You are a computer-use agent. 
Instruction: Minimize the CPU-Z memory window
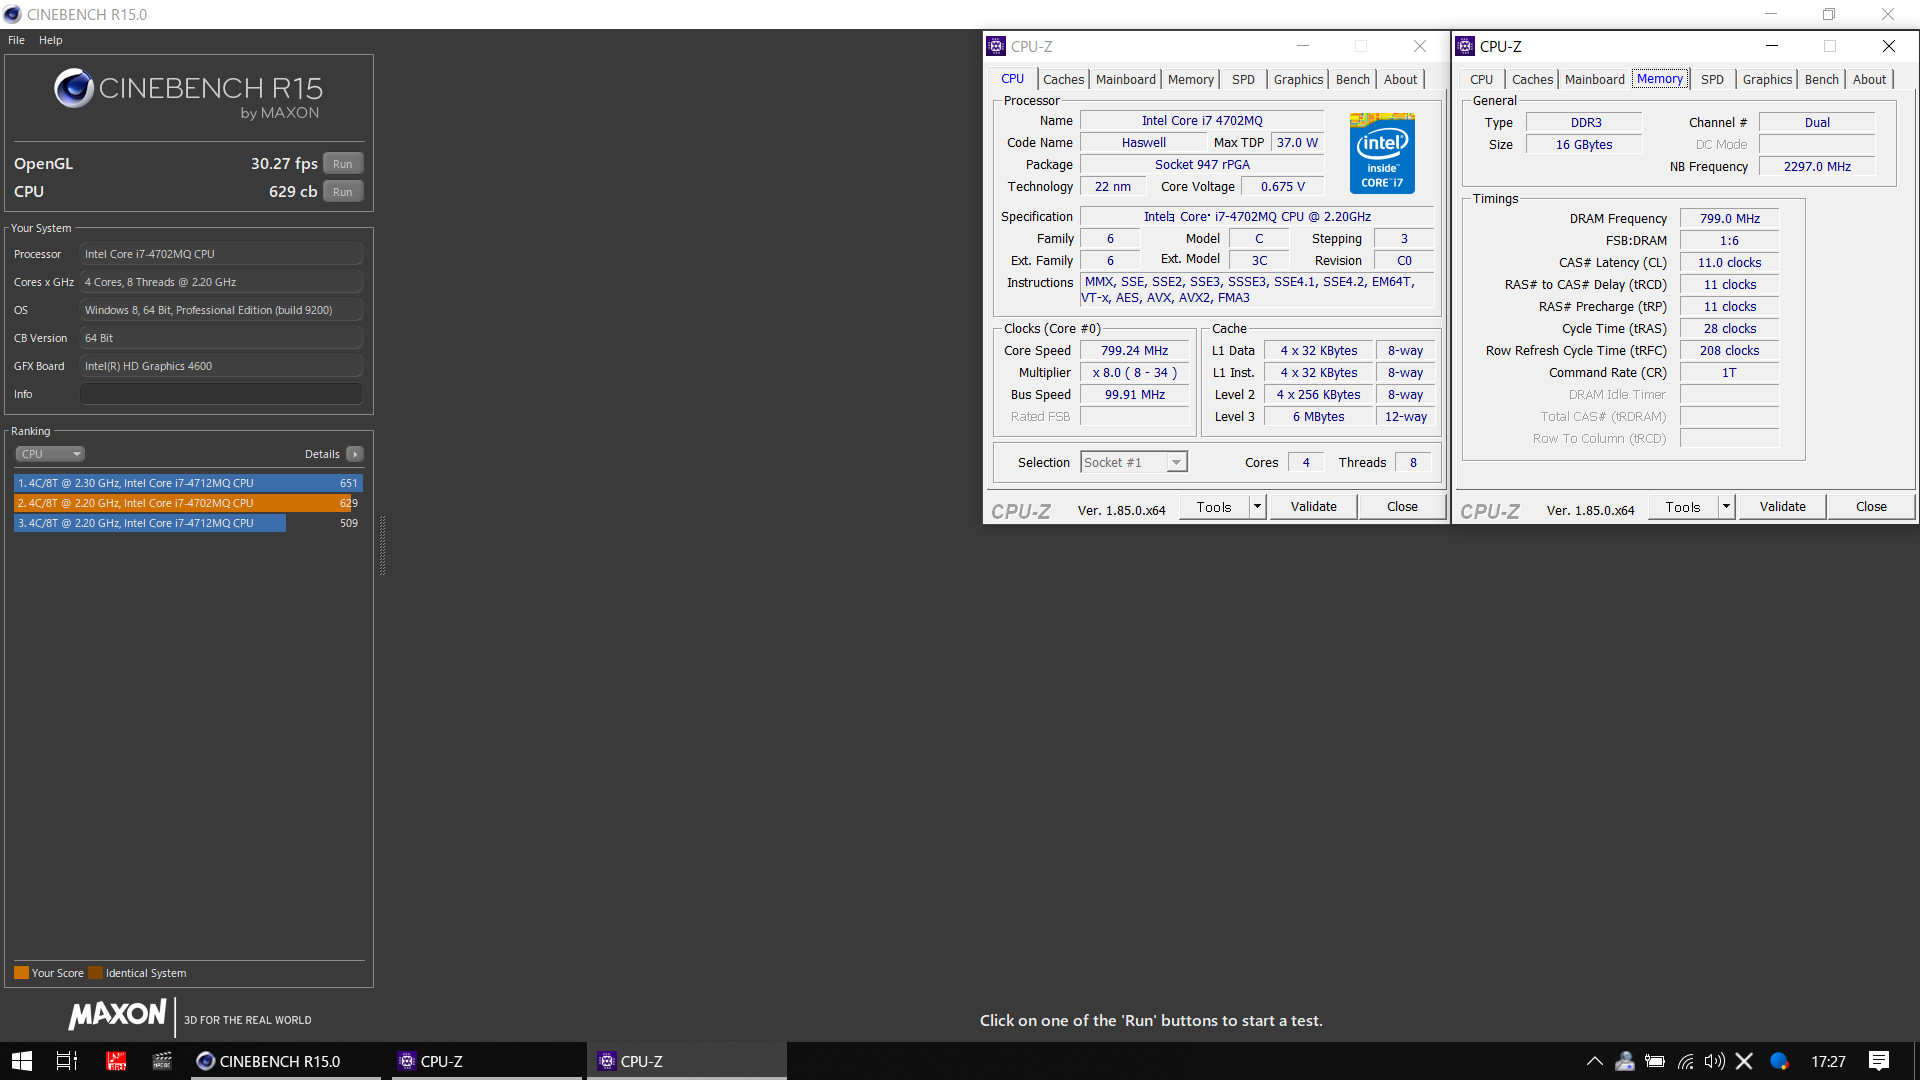point(1771,46)
